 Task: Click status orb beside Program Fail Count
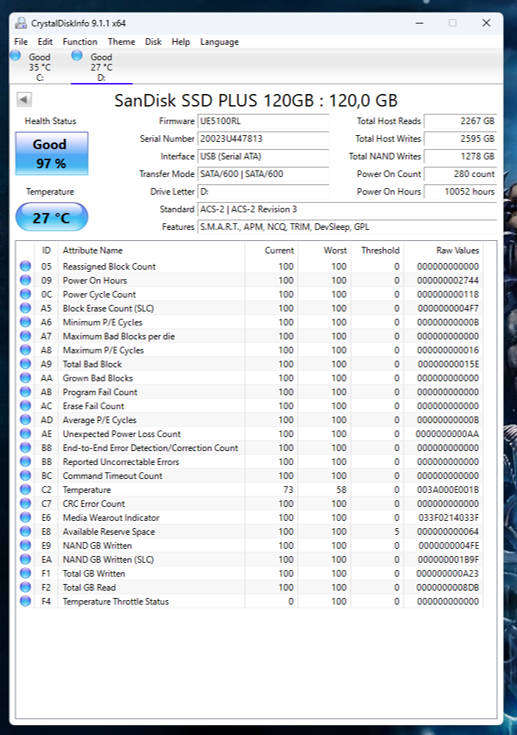26,392
